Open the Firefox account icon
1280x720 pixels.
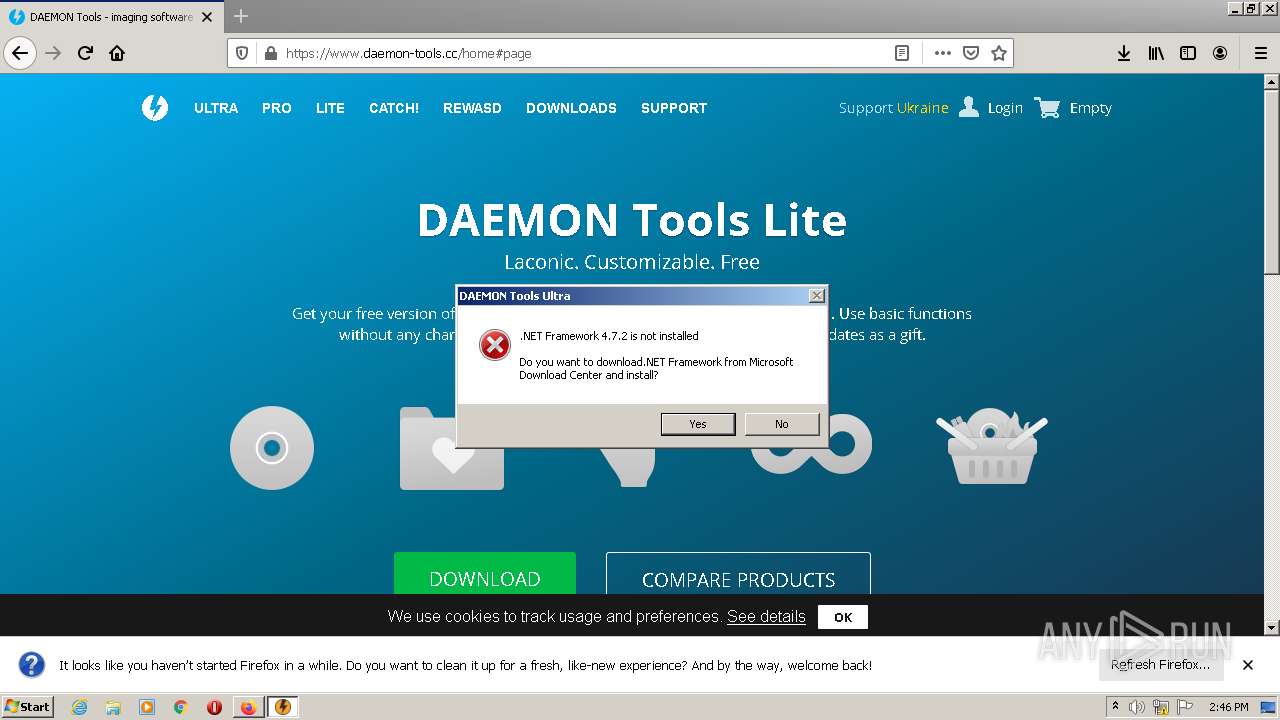(1220, 53)
